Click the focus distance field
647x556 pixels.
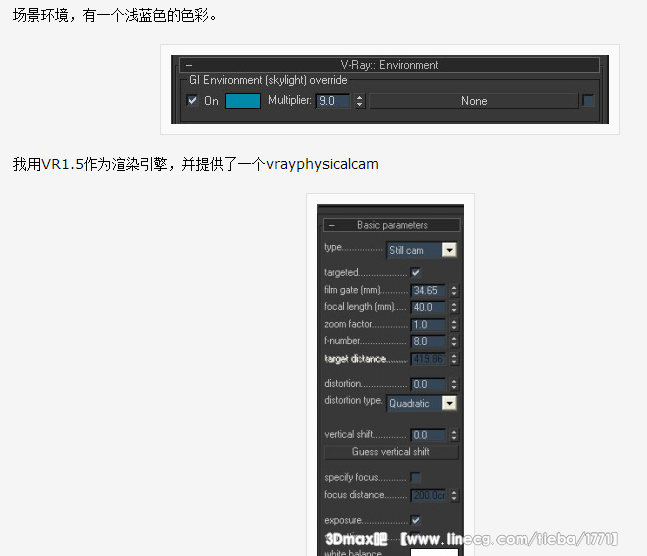tap(428, 495)
